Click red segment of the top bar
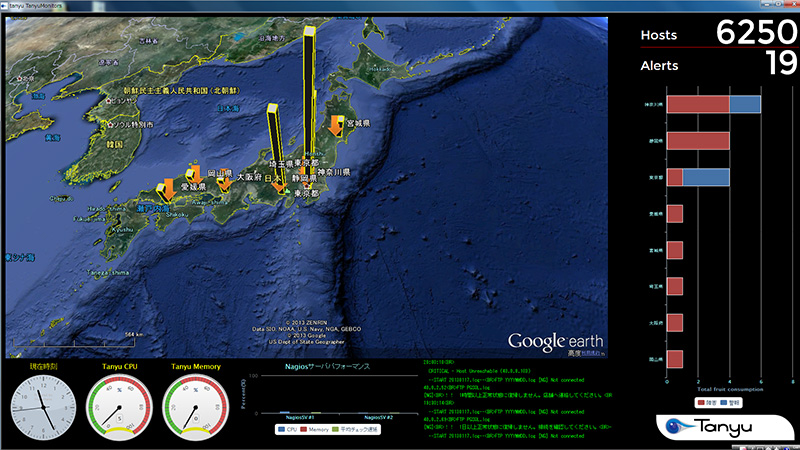 click(698, 105)
